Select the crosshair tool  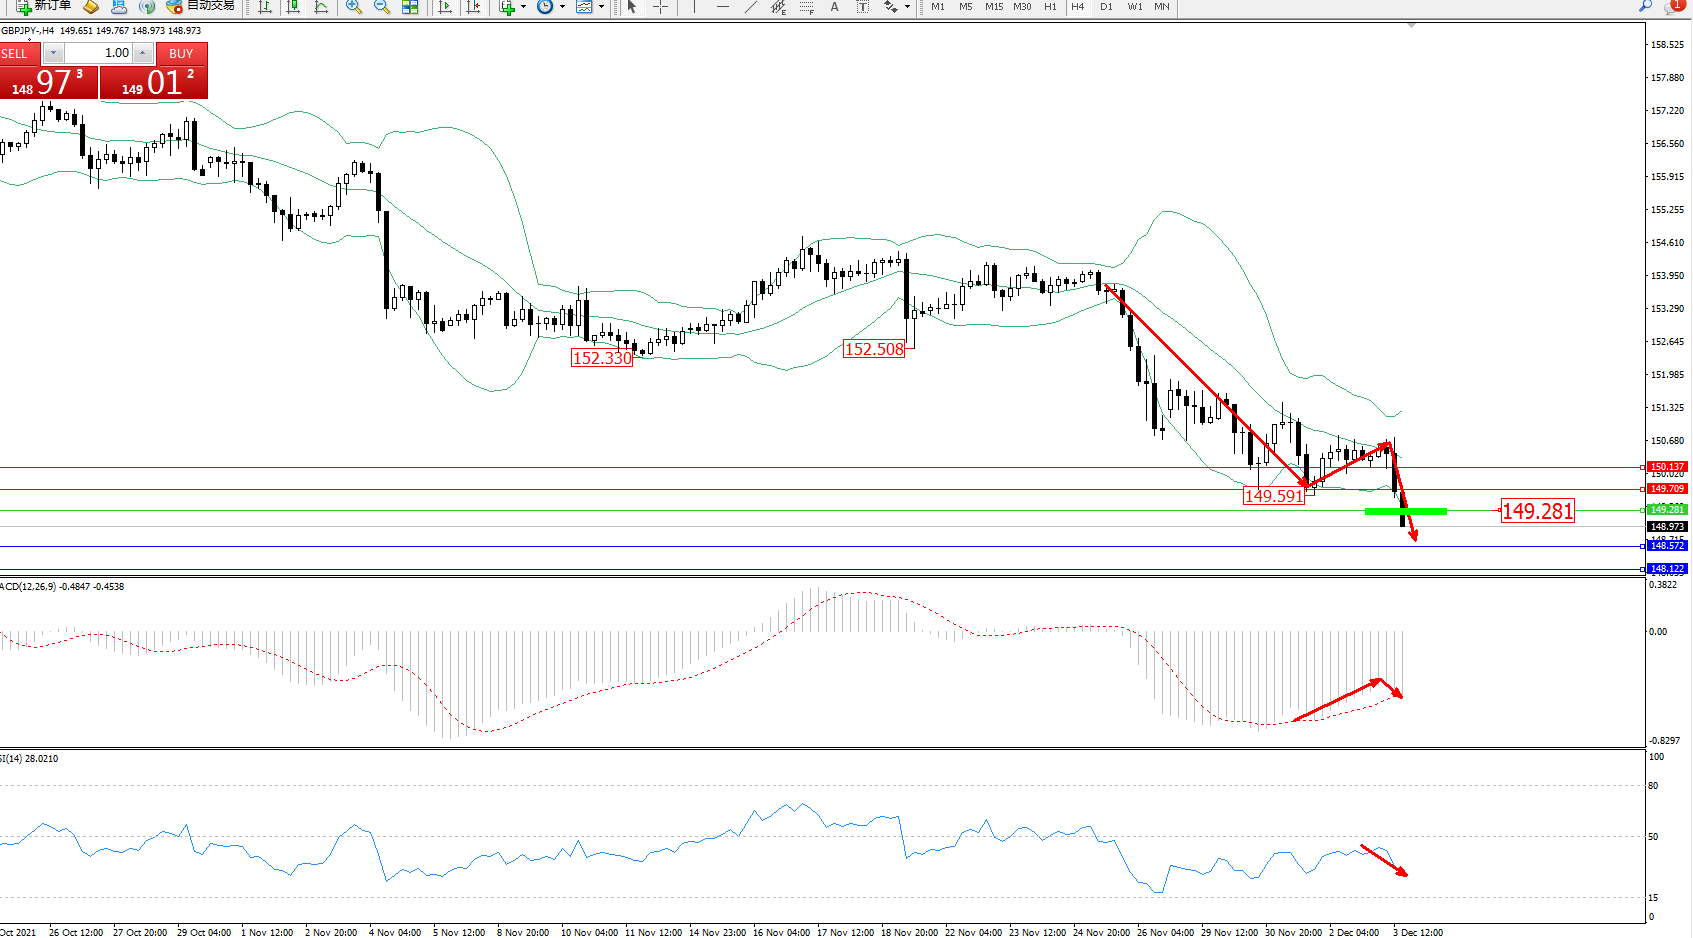coord(661,7)
